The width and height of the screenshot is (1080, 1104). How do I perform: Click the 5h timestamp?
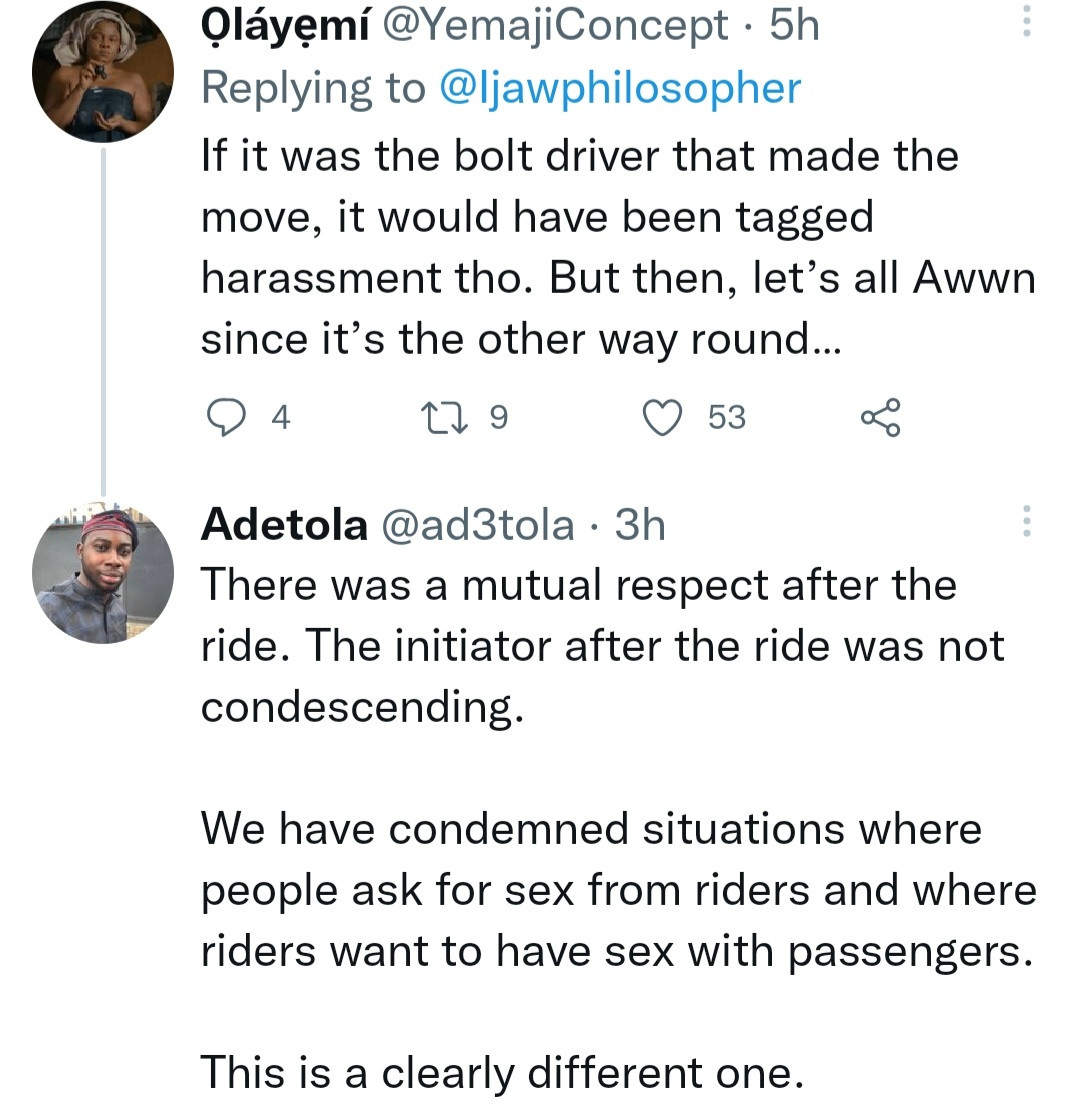coord(794,26)
